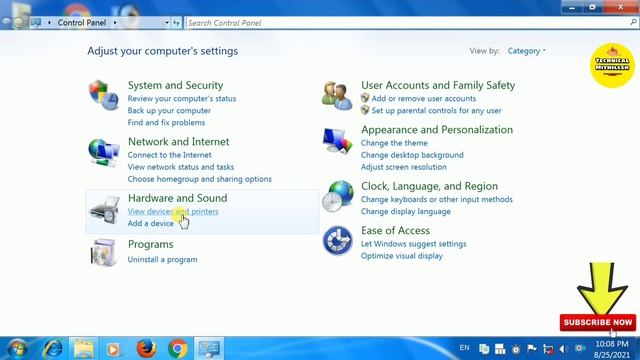Image resolution: width=640 pixels, height=360 pixels.
Task: Click Add a device
Action: 150,223
